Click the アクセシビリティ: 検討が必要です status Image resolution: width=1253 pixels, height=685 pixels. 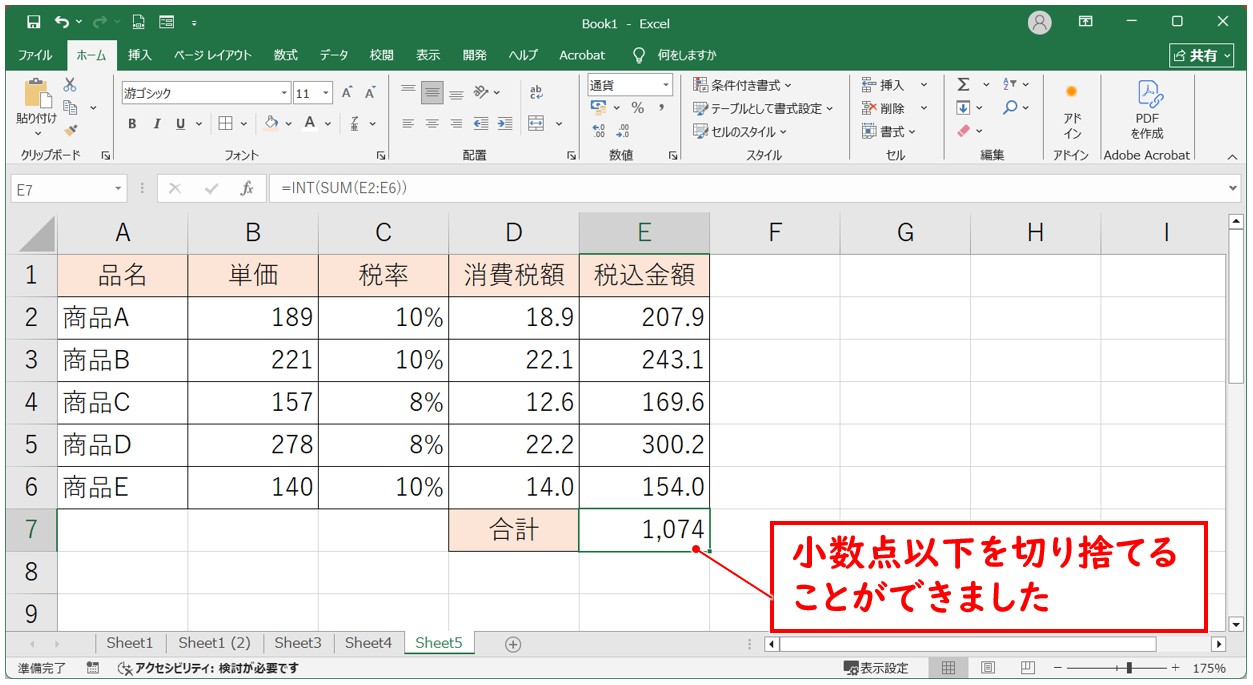(208, 668)
